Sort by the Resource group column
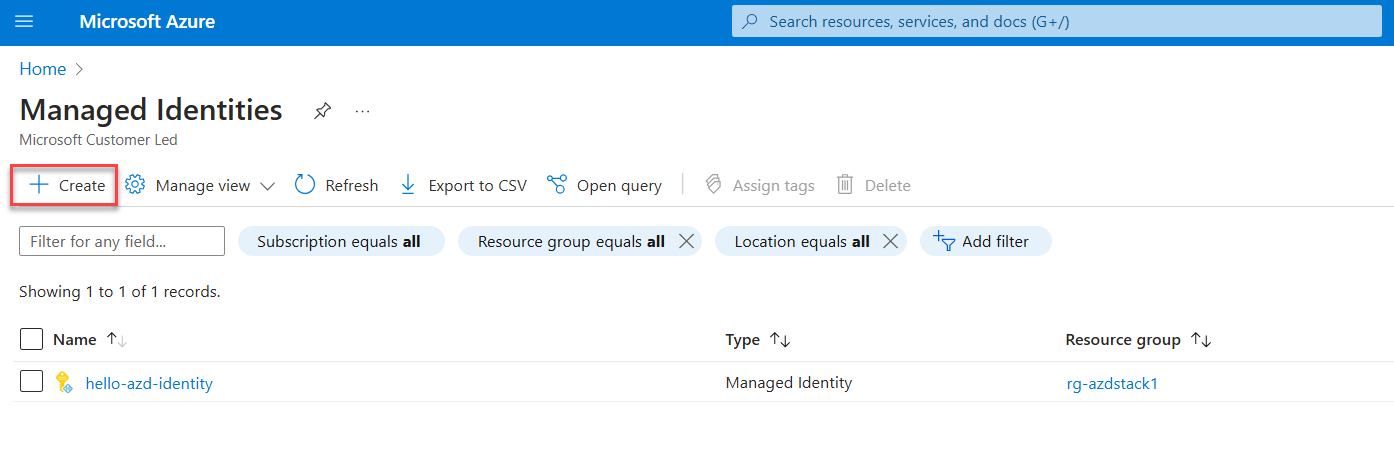1394x452 pixels. (1201, 340)
